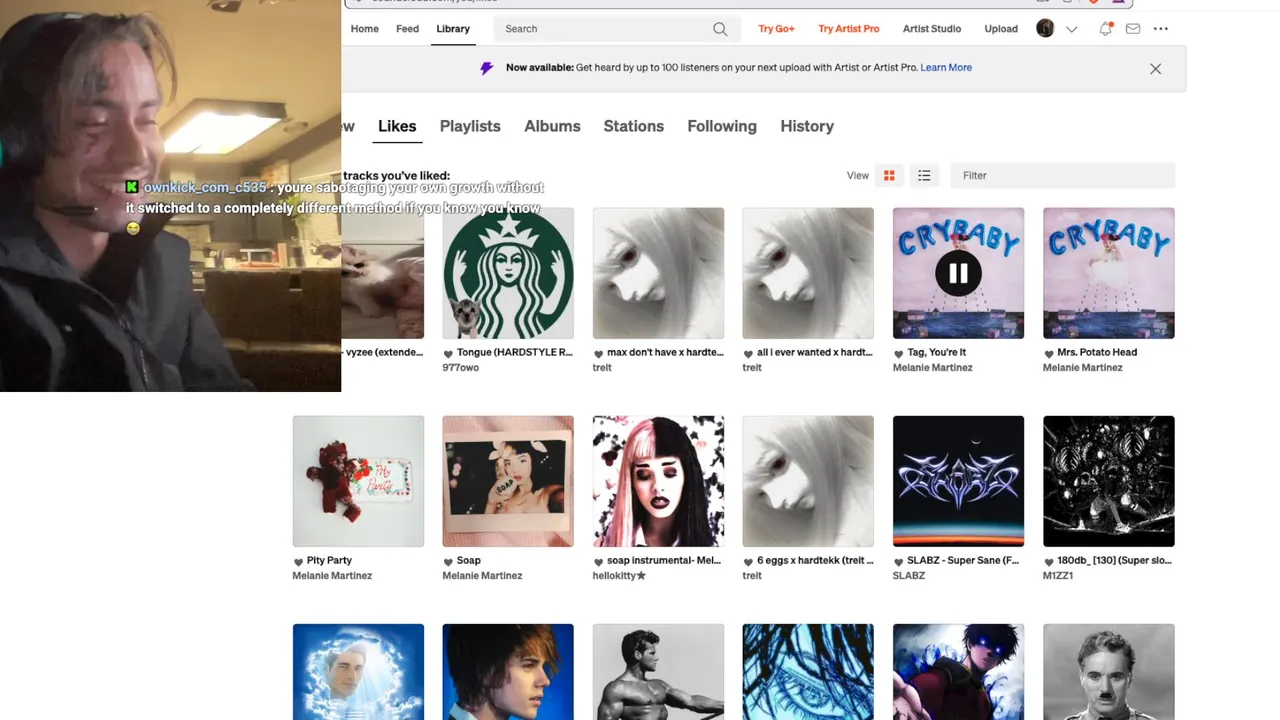This screenshot has height=720, width=1280.
Task: Switch to grid view
Action: tap(889, 176)
